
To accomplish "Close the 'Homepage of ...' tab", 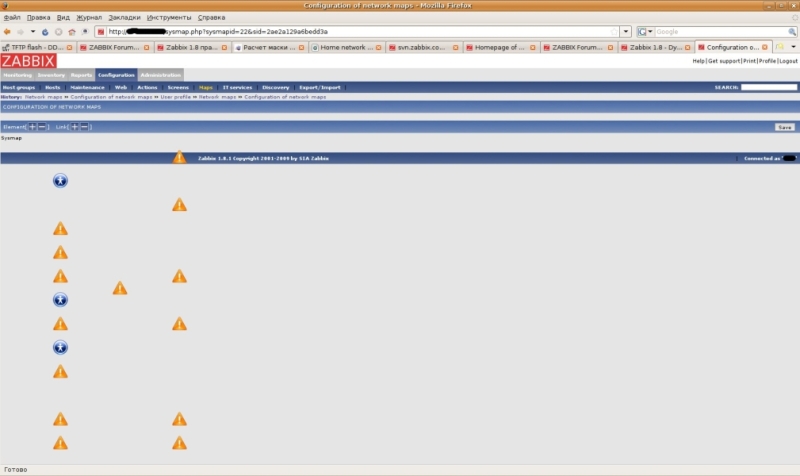I will point(533,47).
